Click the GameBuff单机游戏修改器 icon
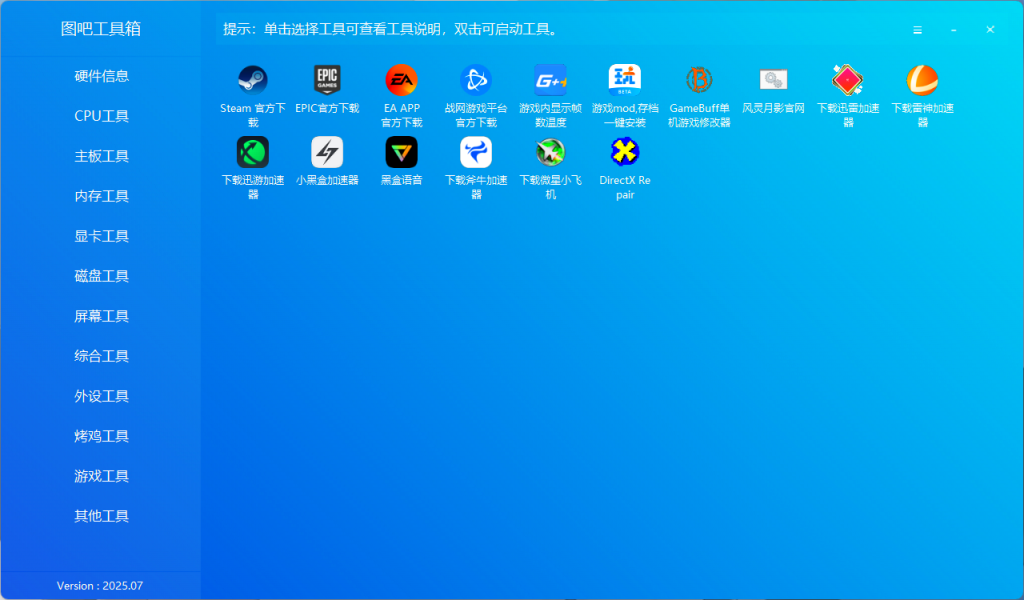This screenshot has height=600, width=1024. [699, 80]
